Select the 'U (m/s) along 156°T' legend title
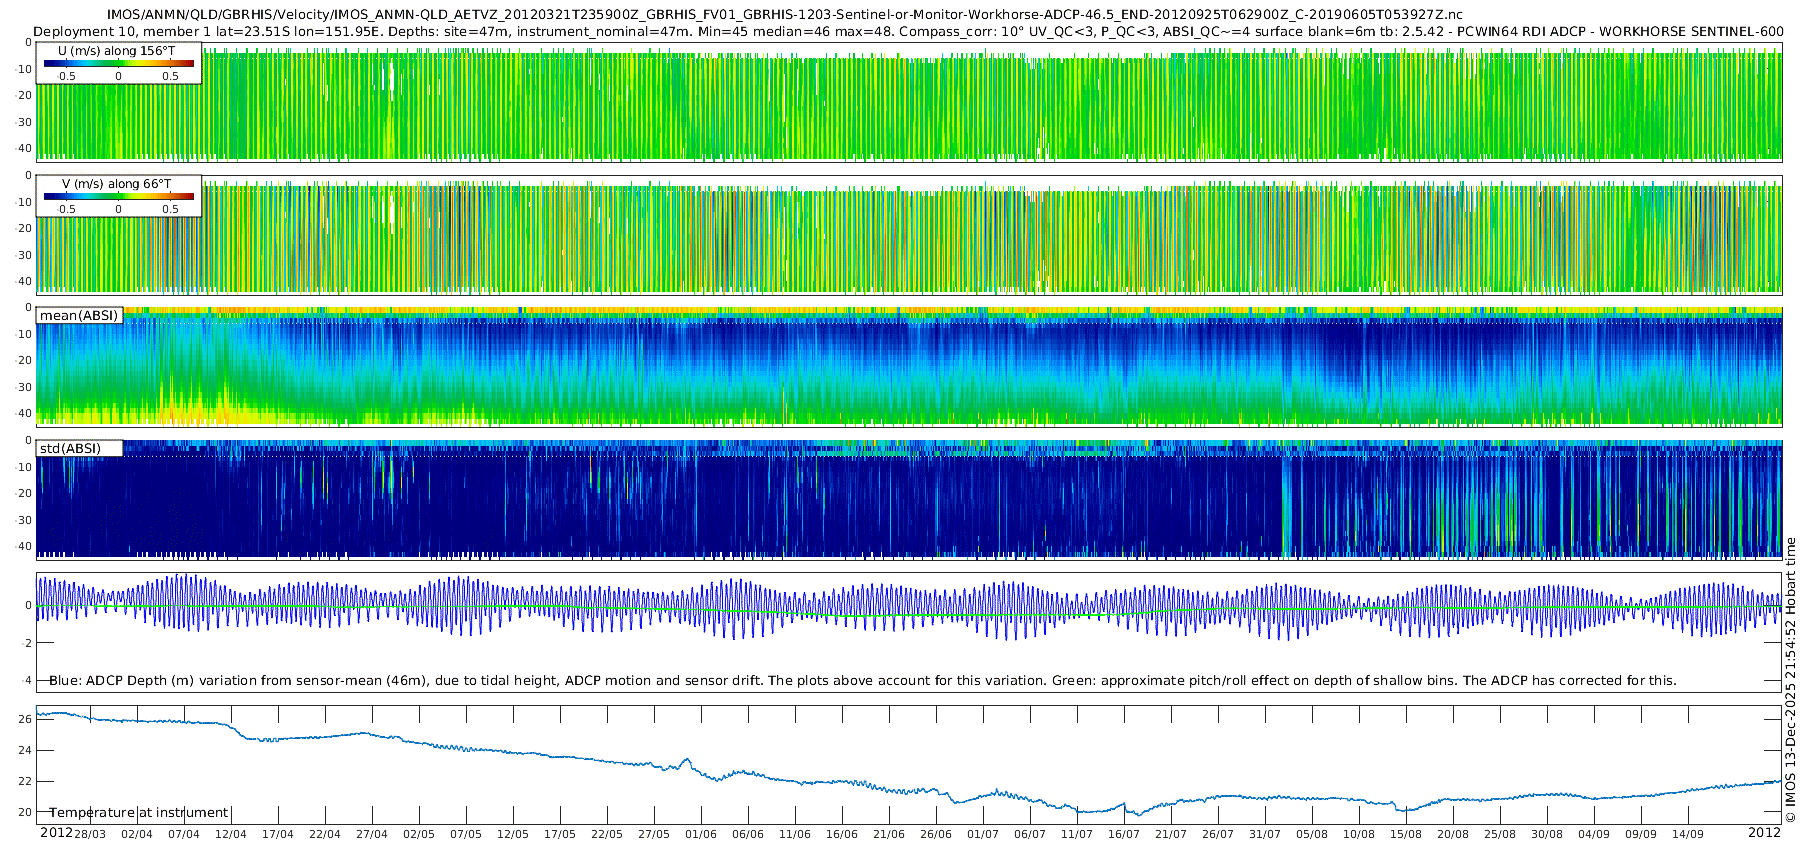The image size is (1800, 850). pos(116,51)
